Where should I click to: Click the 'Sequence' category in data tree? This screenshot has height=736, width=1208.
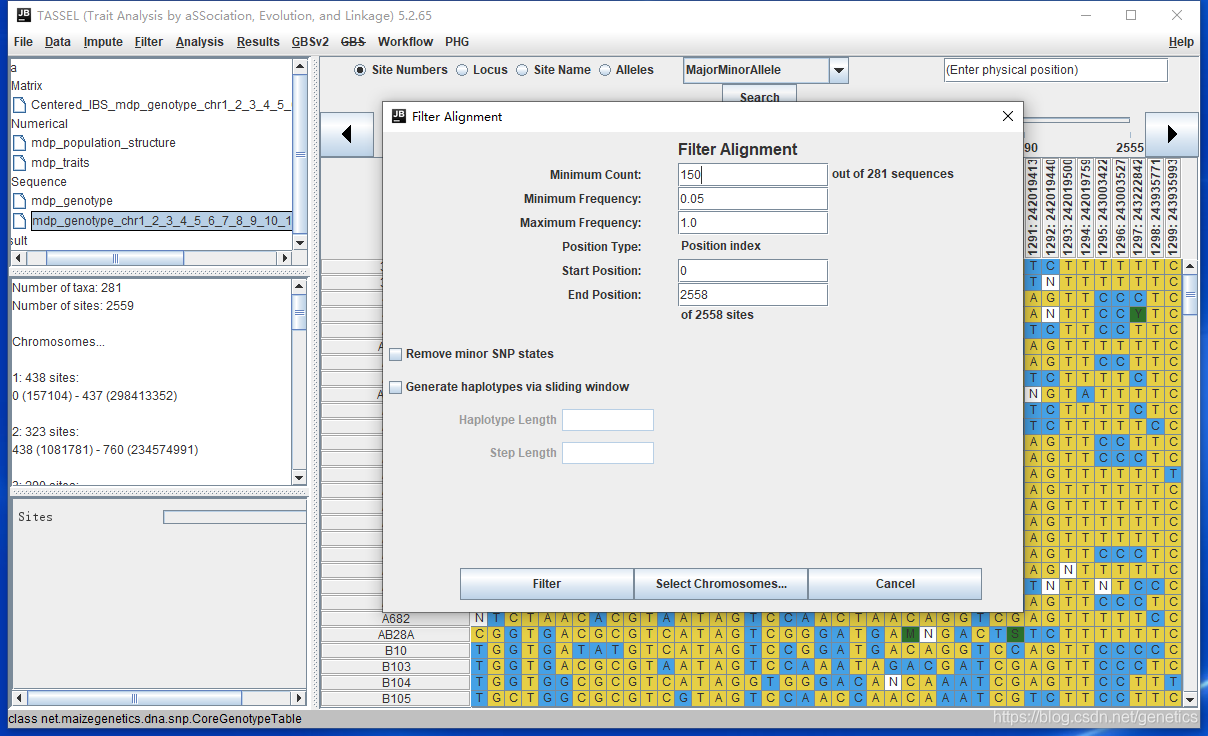39,182
